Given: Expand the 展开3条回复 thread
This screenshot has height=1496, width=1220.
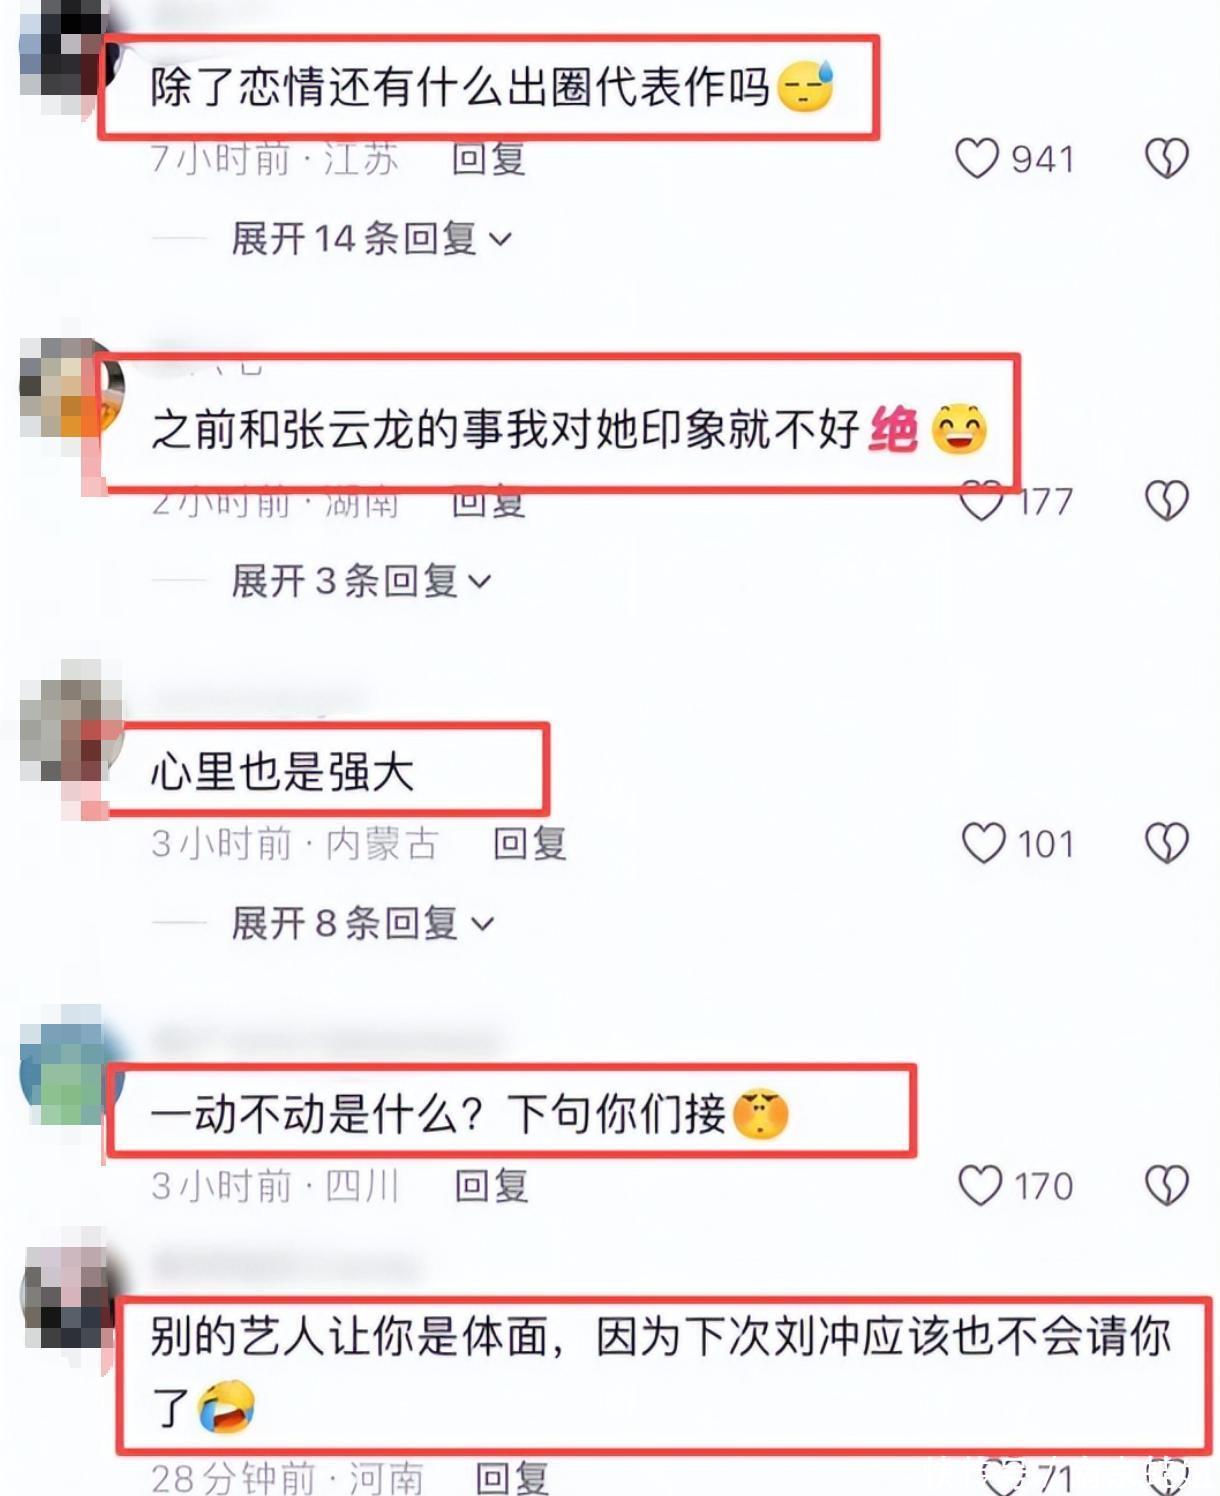Looking at the screenshot, I should point(361,581).
